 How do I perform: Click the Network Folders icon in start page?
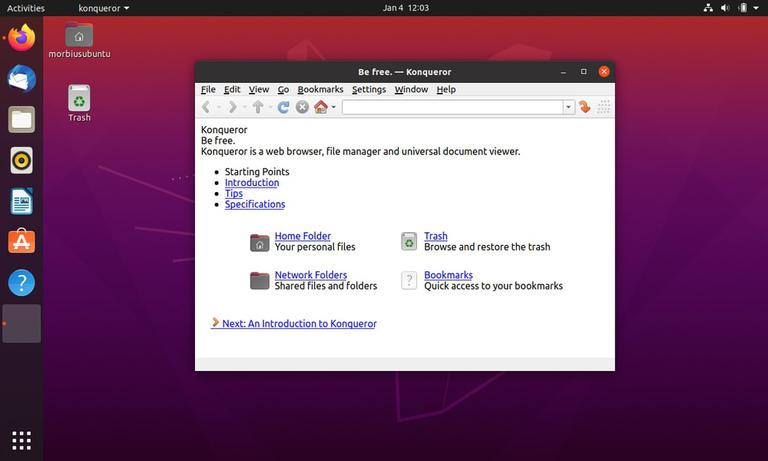point(260,281)
